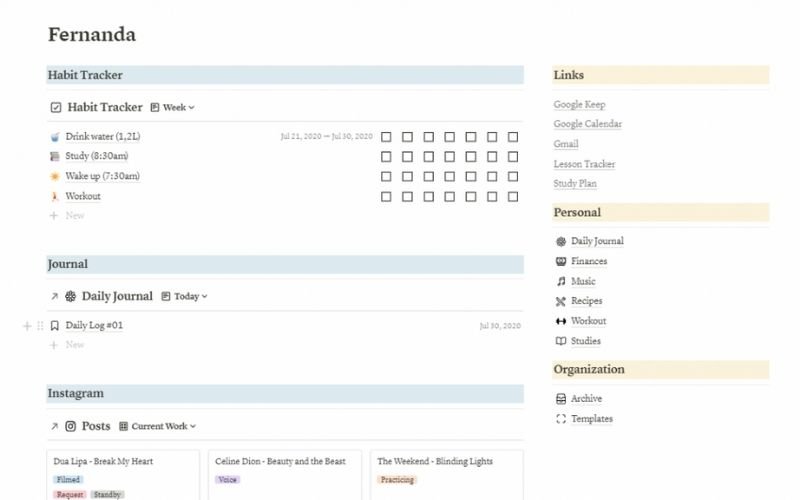Click the books icon beside Study (8:30am)

click(55, 157)
